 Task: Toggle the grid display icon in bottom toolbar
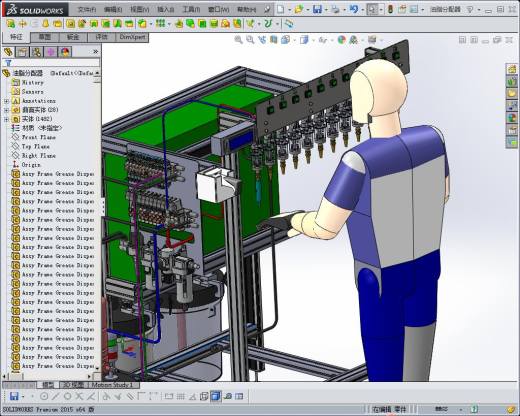180,396
